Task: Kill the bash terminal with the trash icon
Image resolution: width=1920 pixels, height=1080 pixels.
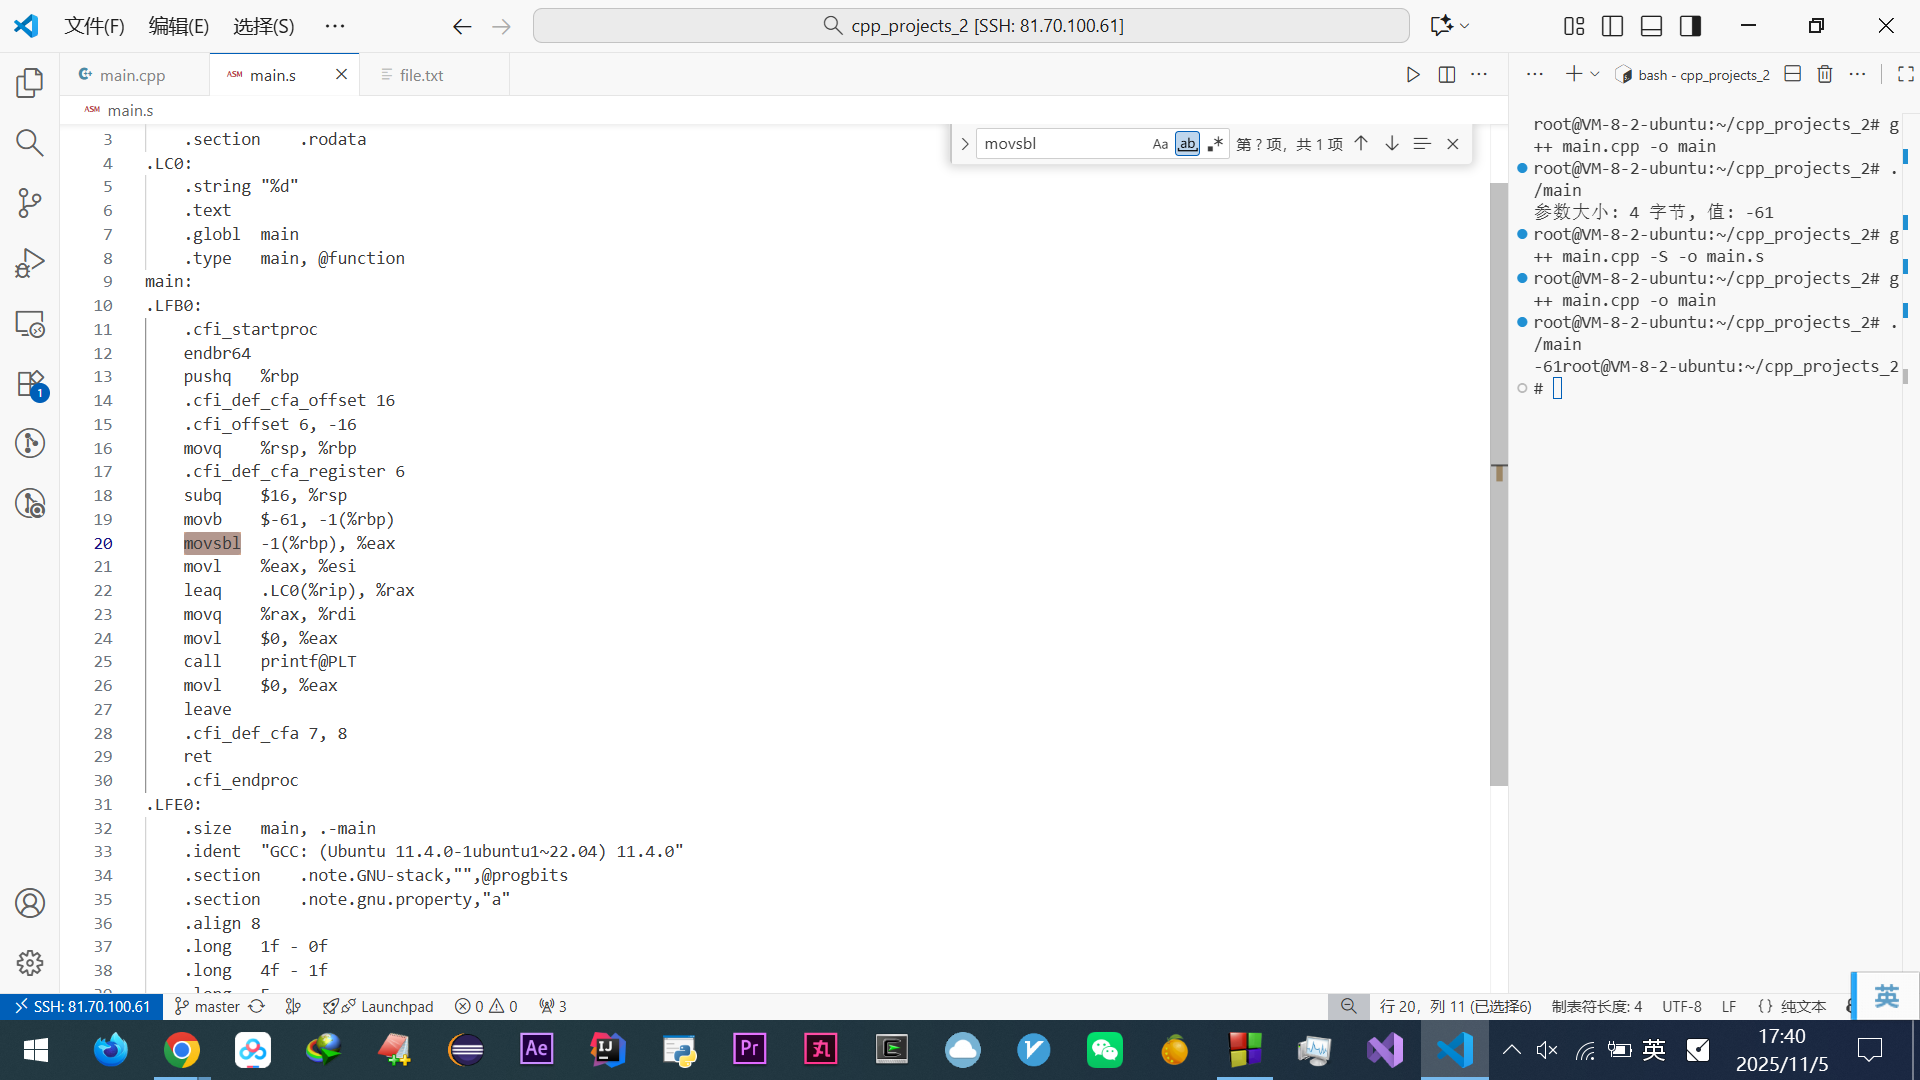Action: pos(1824,75)
